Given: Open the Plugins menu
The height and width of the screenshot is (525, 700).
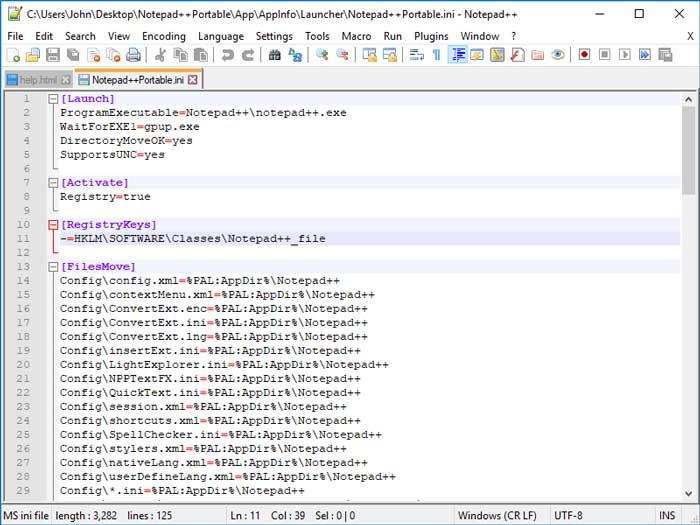Looking at the screenshot, I should 431,36.
